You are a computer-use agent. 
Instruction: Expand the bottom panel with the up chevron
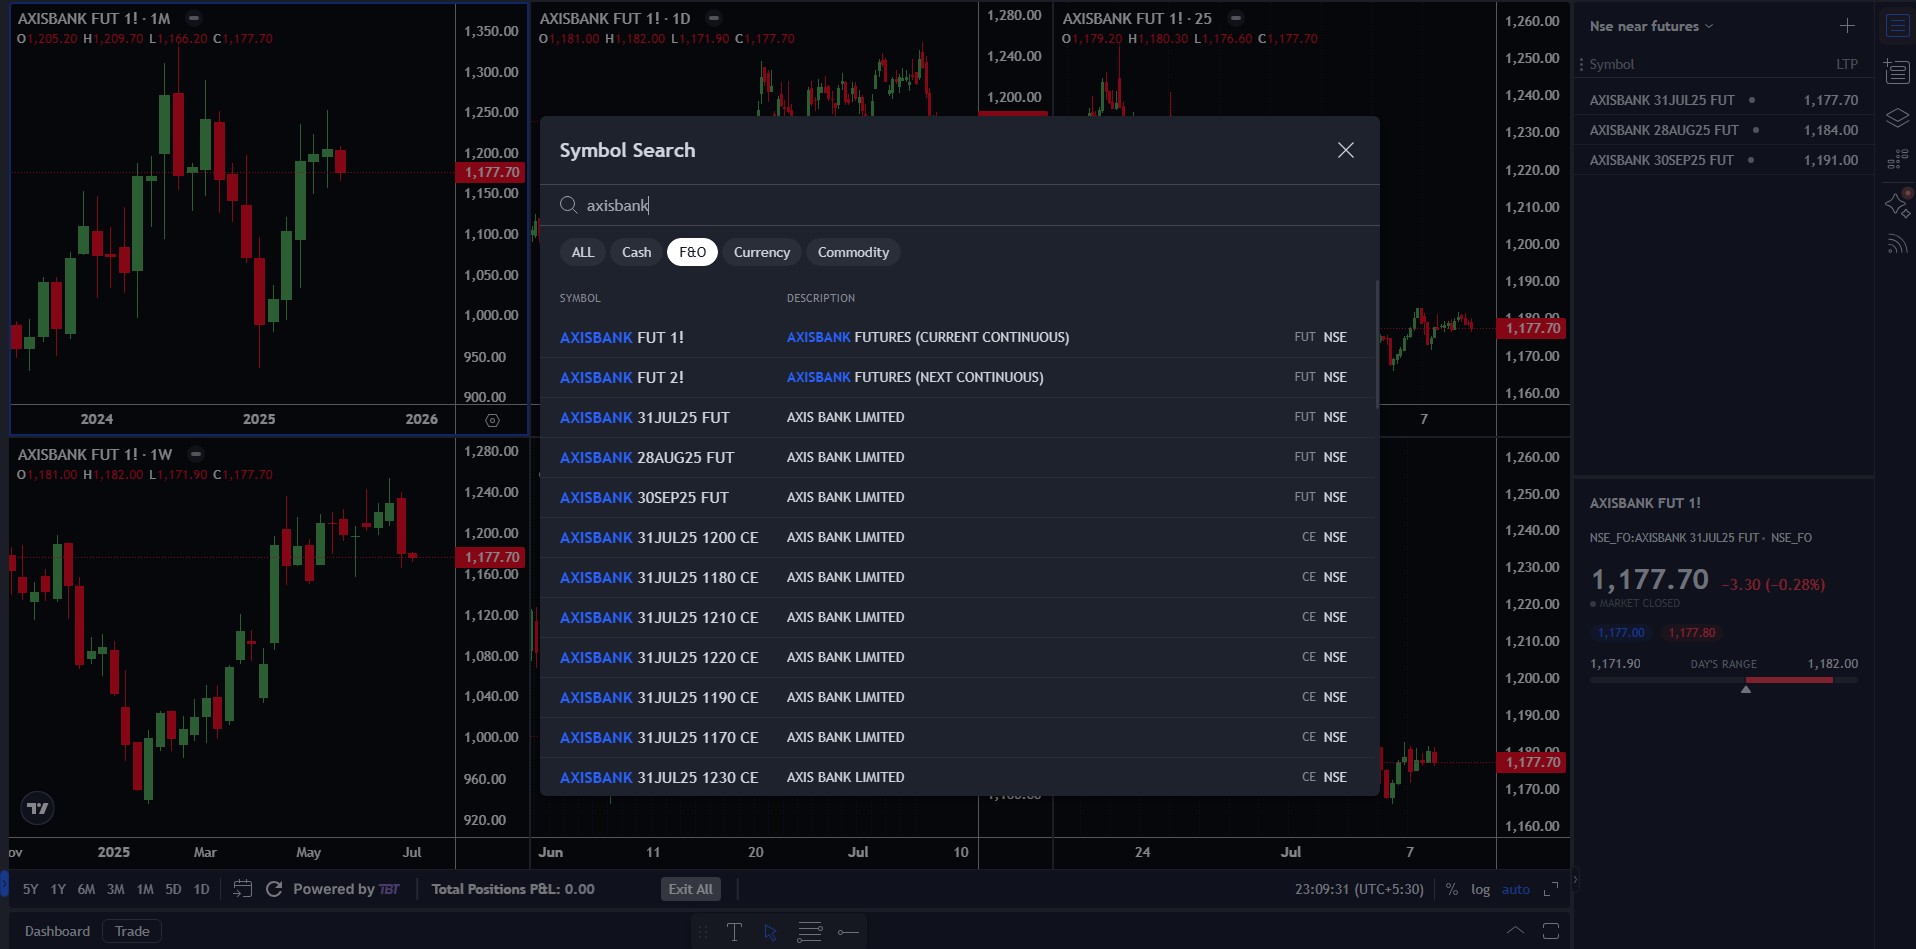coord(1516,931)
